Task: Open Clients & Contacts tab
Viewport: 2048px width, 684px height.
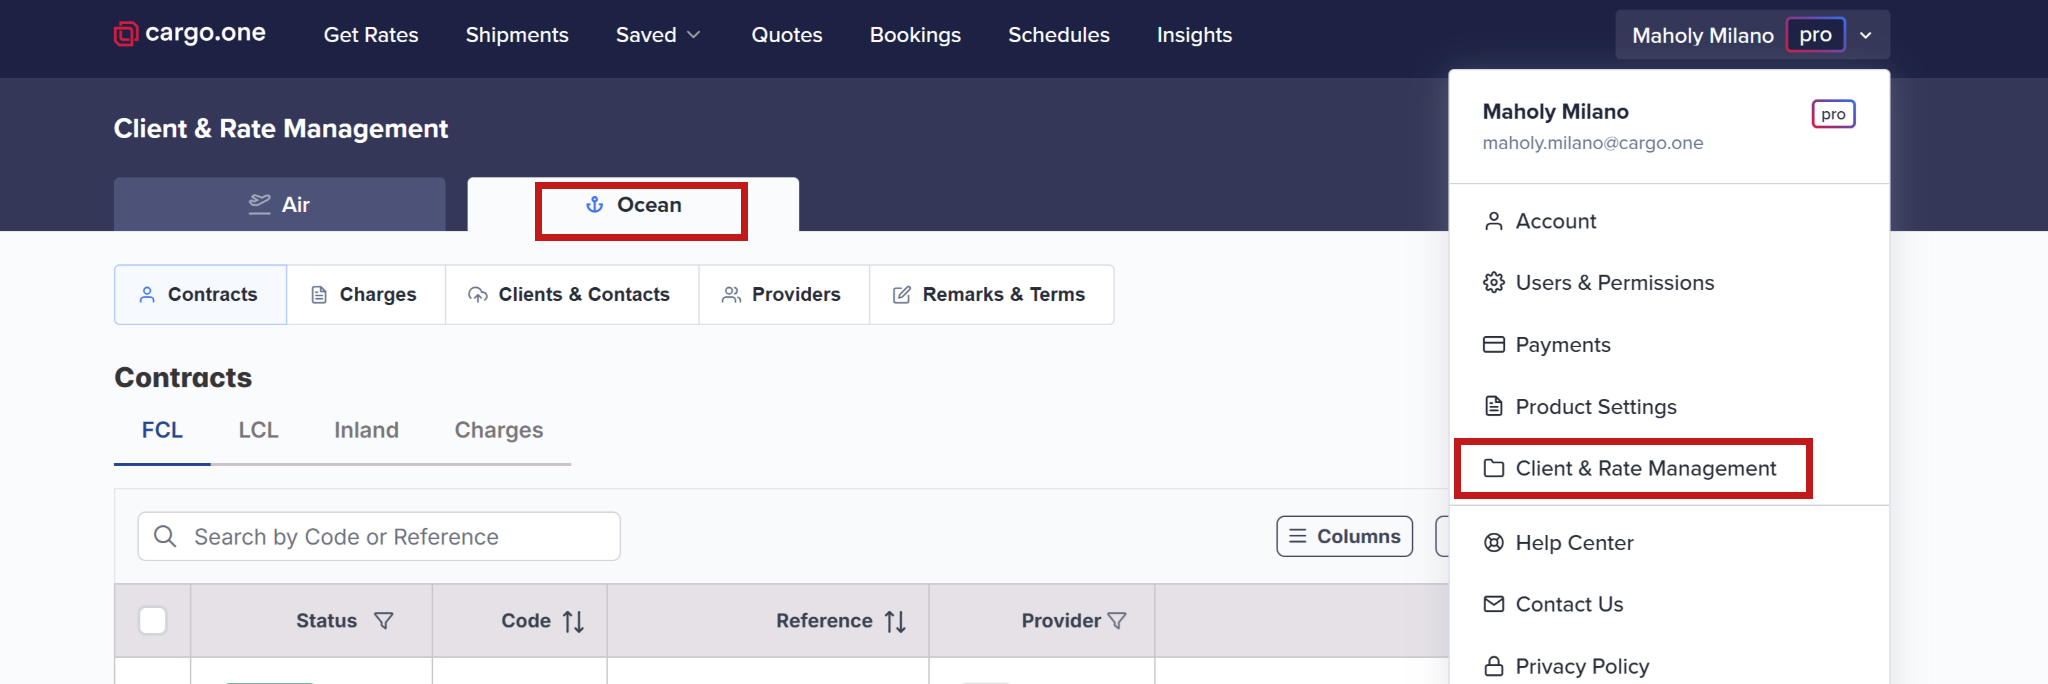Action: [x=572, y=295]
